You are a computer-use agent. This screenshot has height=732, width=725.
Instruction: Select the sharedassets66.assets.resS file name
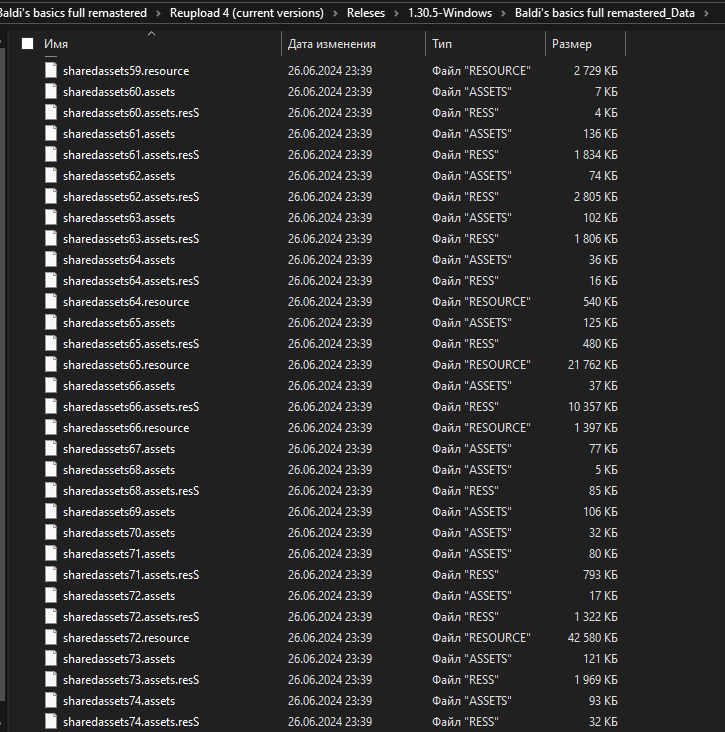pyautogui.click(x=131, y=407)
